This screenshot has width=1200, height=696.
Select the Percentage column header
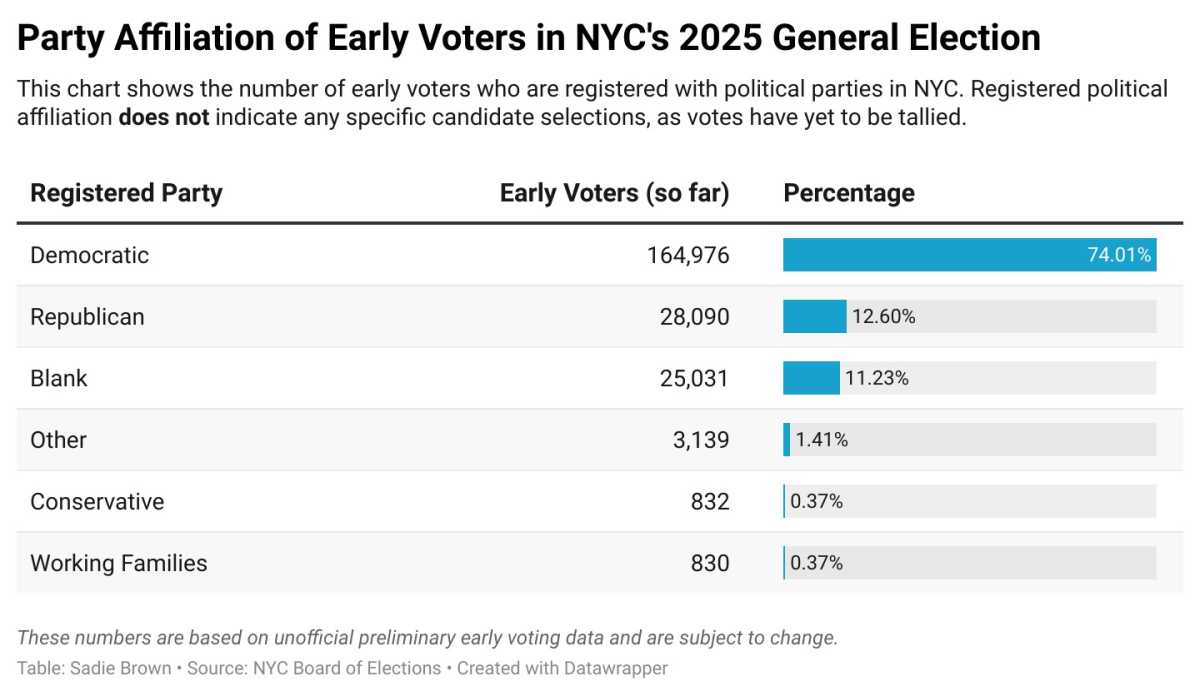pos(848,193)
